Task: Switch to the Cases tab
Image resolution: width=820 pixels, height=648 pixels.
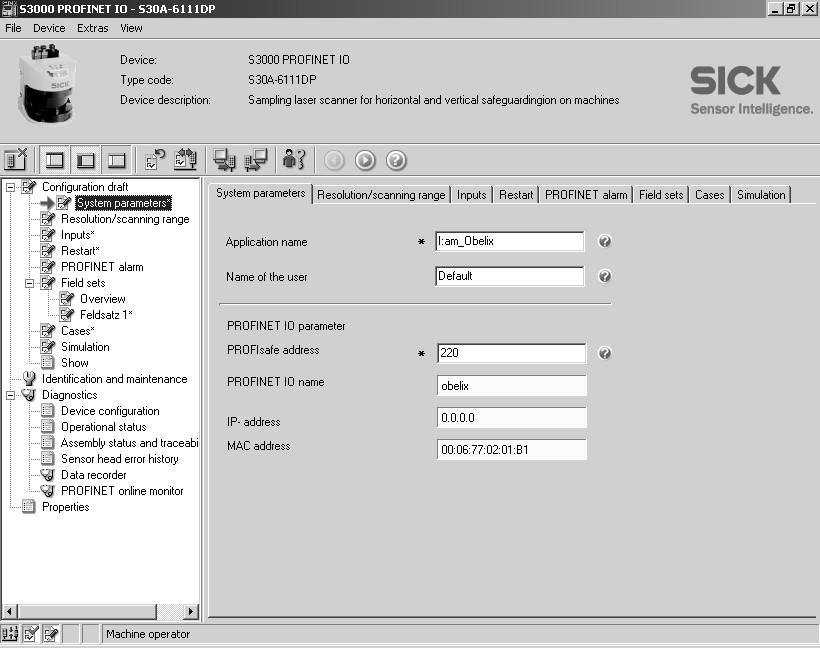Action: pyautogui.click(x=710, y=195)
